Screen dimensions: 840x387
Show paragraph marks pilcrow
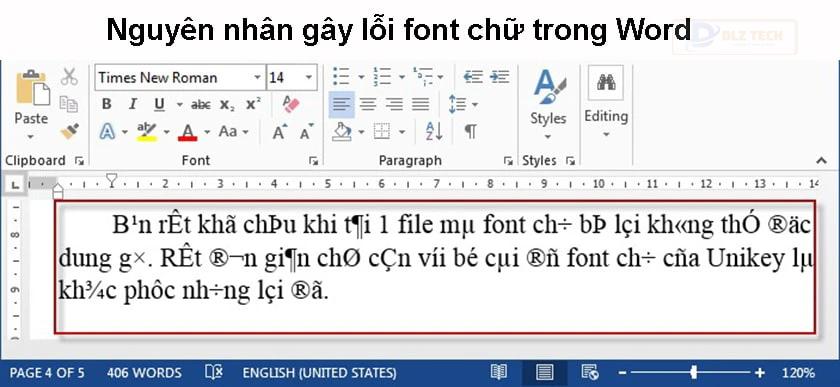470,131
